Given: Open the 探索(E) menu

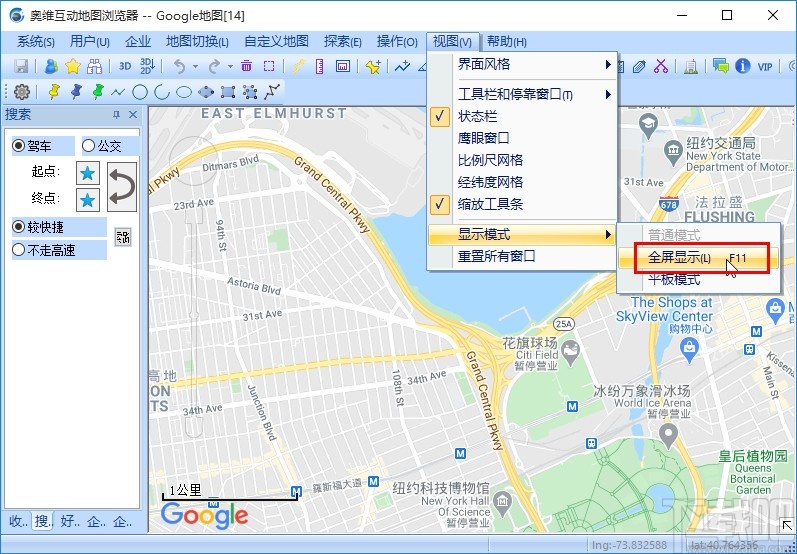Looking at the screenshot, I should tap(343, 42).
